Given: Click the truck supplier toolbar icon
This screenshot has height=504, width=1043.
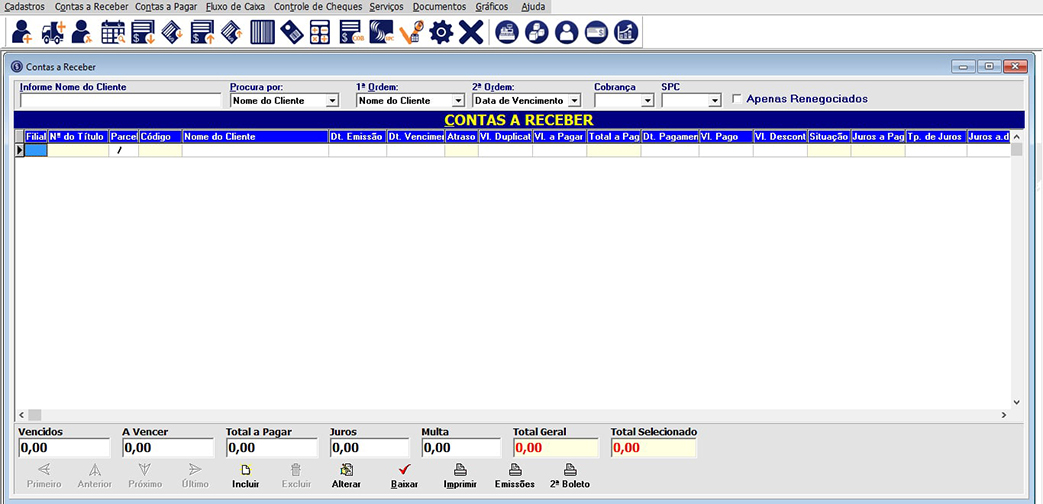Looking at the screenshot, I should (x=53, y=32).
